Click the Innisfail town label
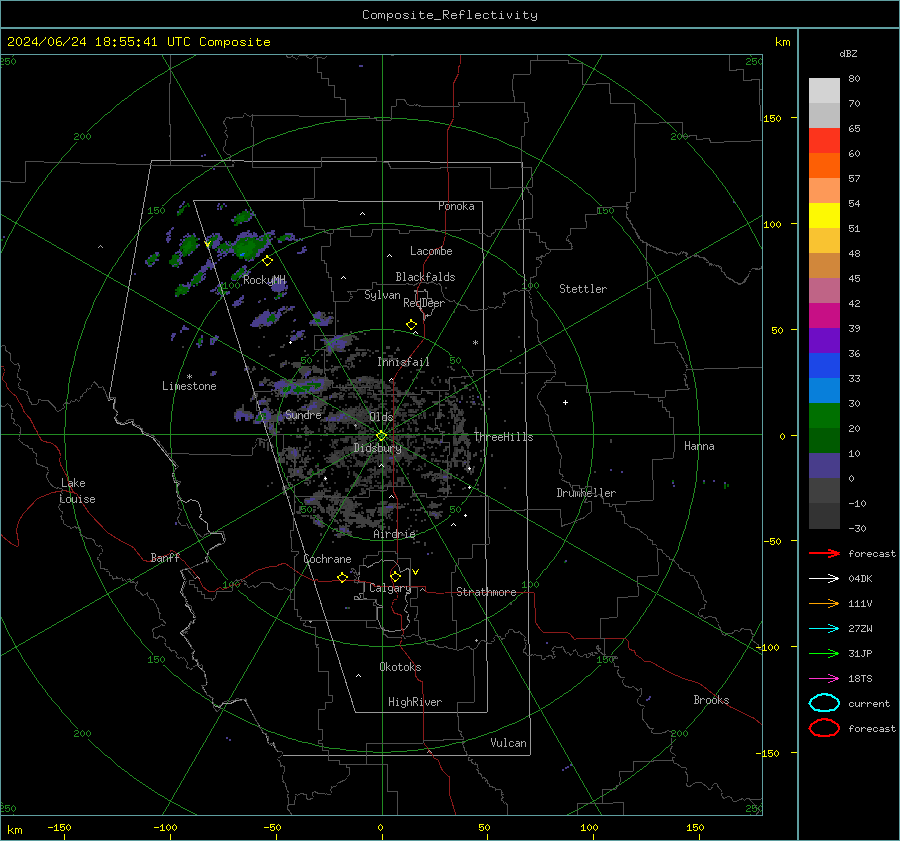Screen dimensions: 900x841 coord(403,362)
